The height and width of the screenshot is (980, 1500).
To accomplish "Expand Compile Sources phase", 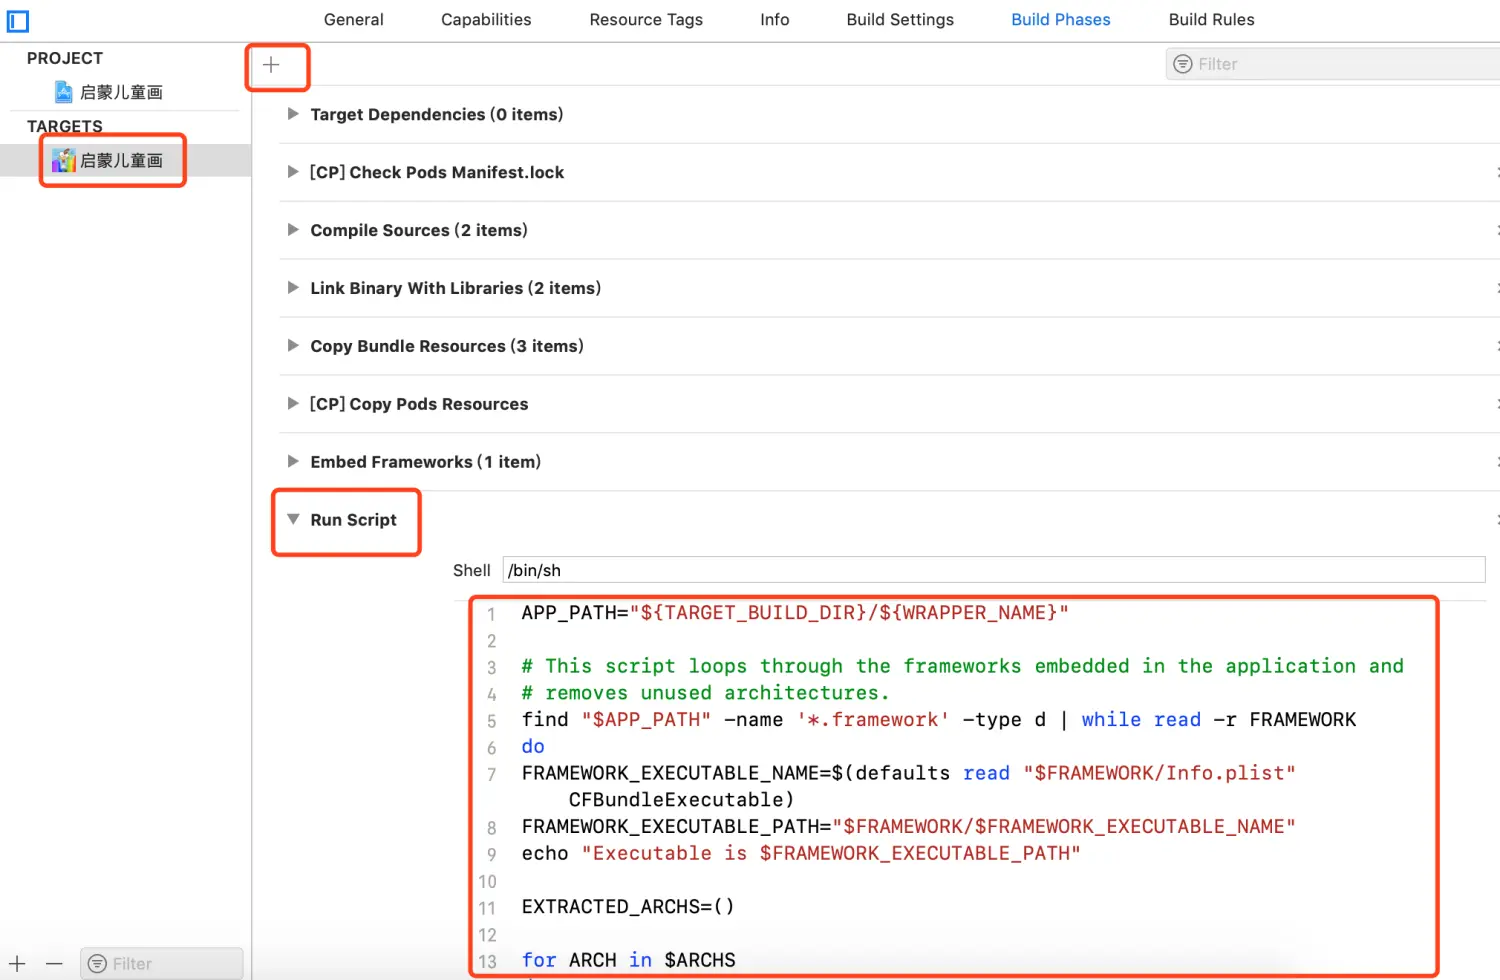I will click(293, 230).
